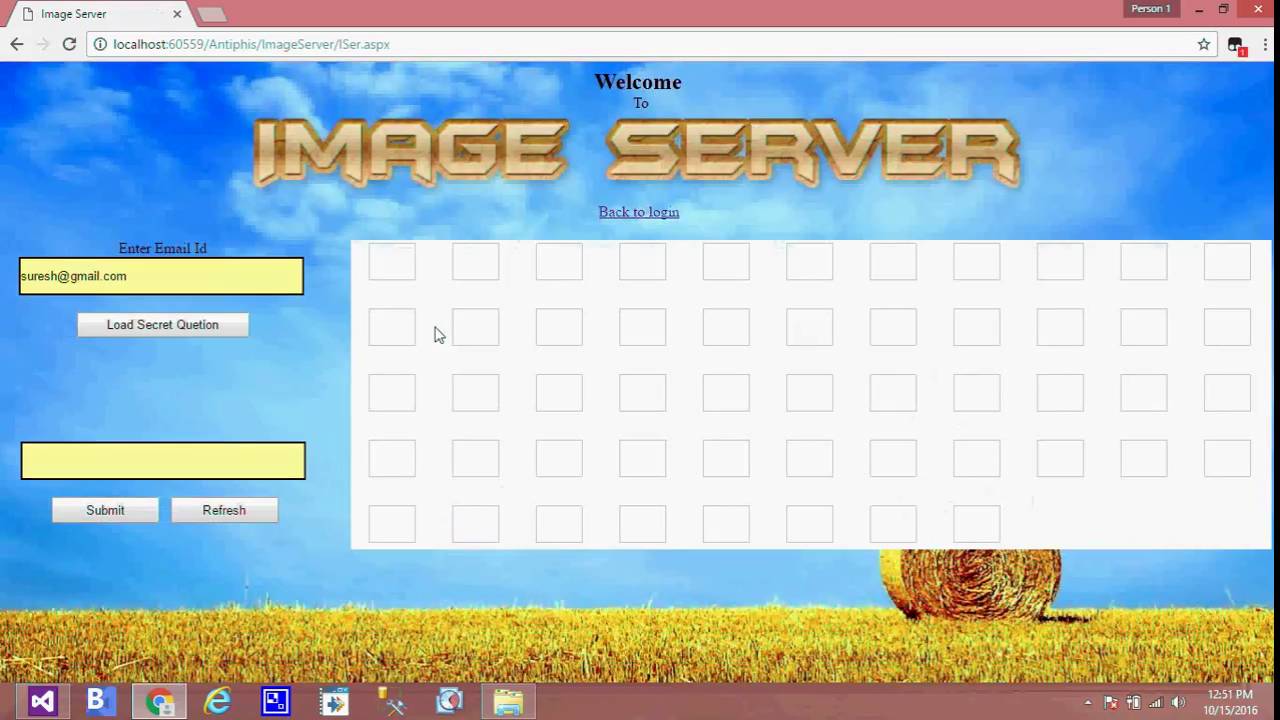Image resolution: width=1280 pixels, height=720 pixels.
Task: Click the empty yellow answer field
Action: coord(163,461)
